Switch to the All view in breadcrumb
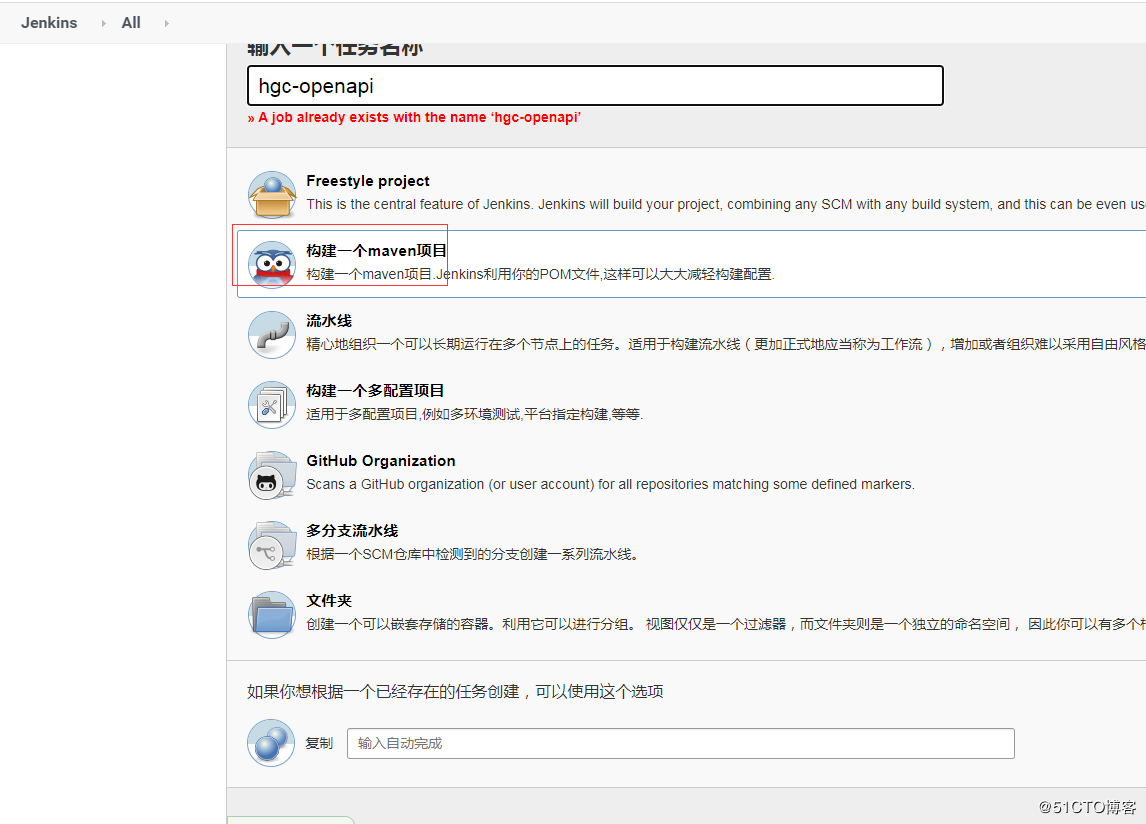Image resolution: width=1146 pixels, height=824 pixels. pos(130,22)
